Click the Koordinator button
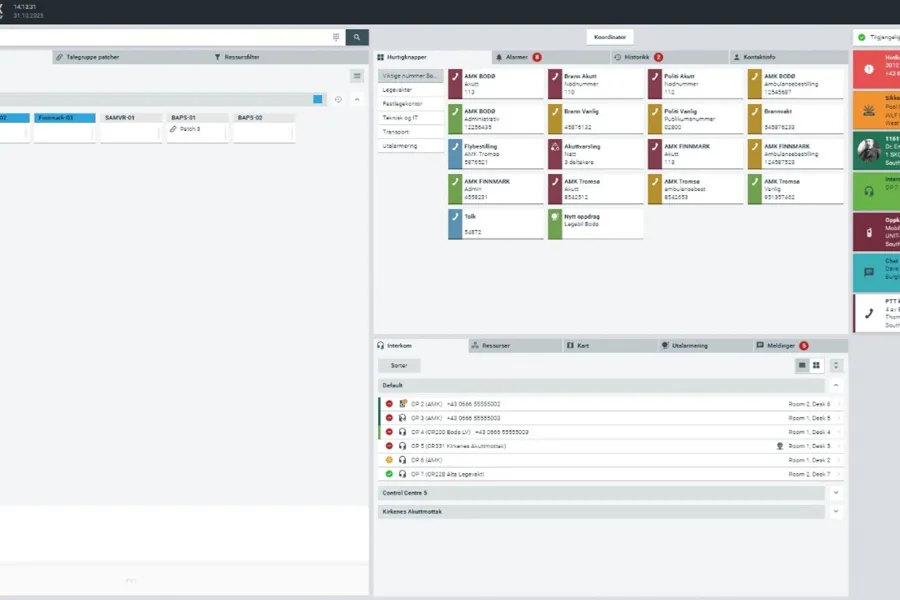Image resolution: width=900 pixels, height=600 pixels. click(610, 37)
